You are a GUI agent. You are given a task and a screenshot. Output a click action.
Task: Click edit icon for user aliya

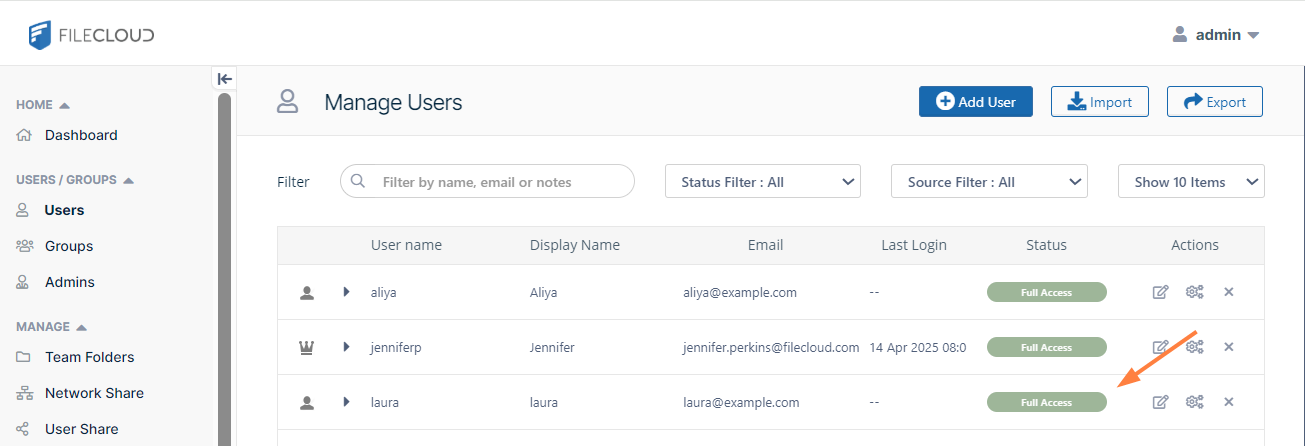point(1160,292)
